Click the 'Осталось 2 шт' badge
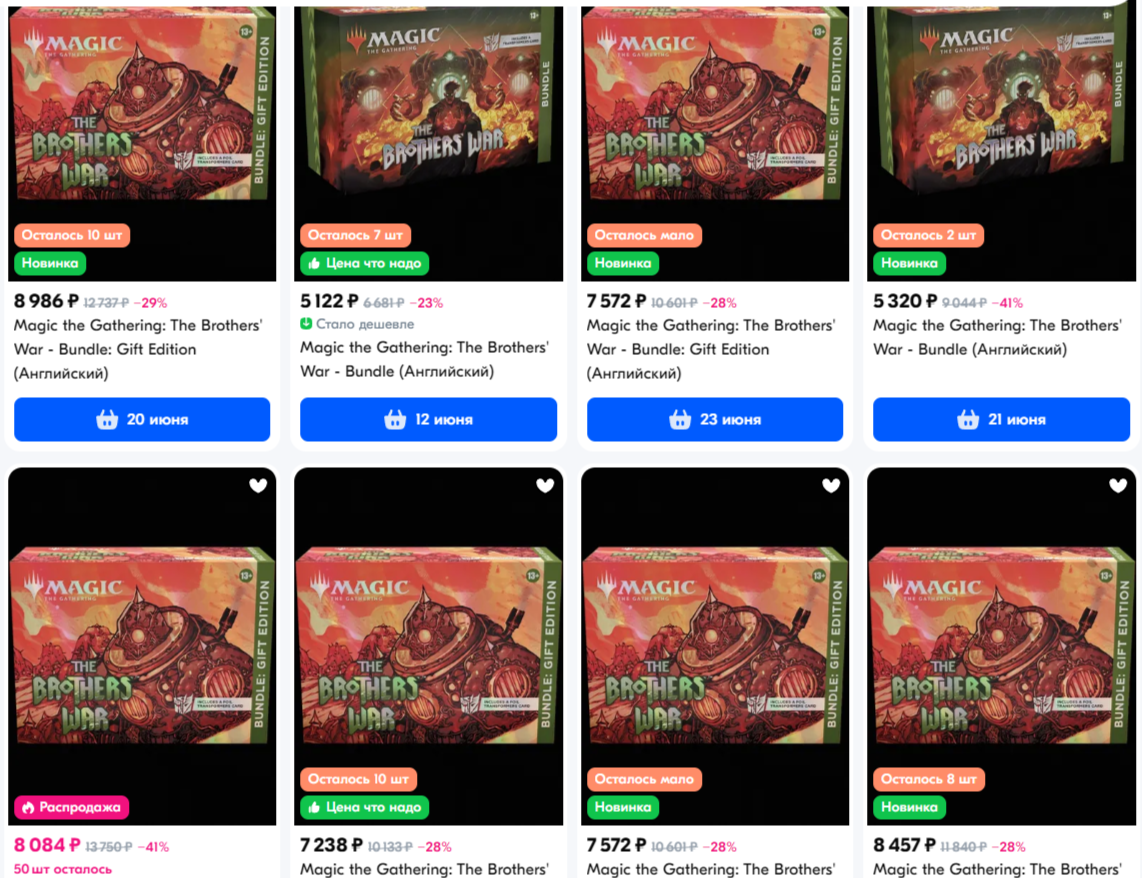1142x878 pixels. pyautogui.click(x=928, y=235)
